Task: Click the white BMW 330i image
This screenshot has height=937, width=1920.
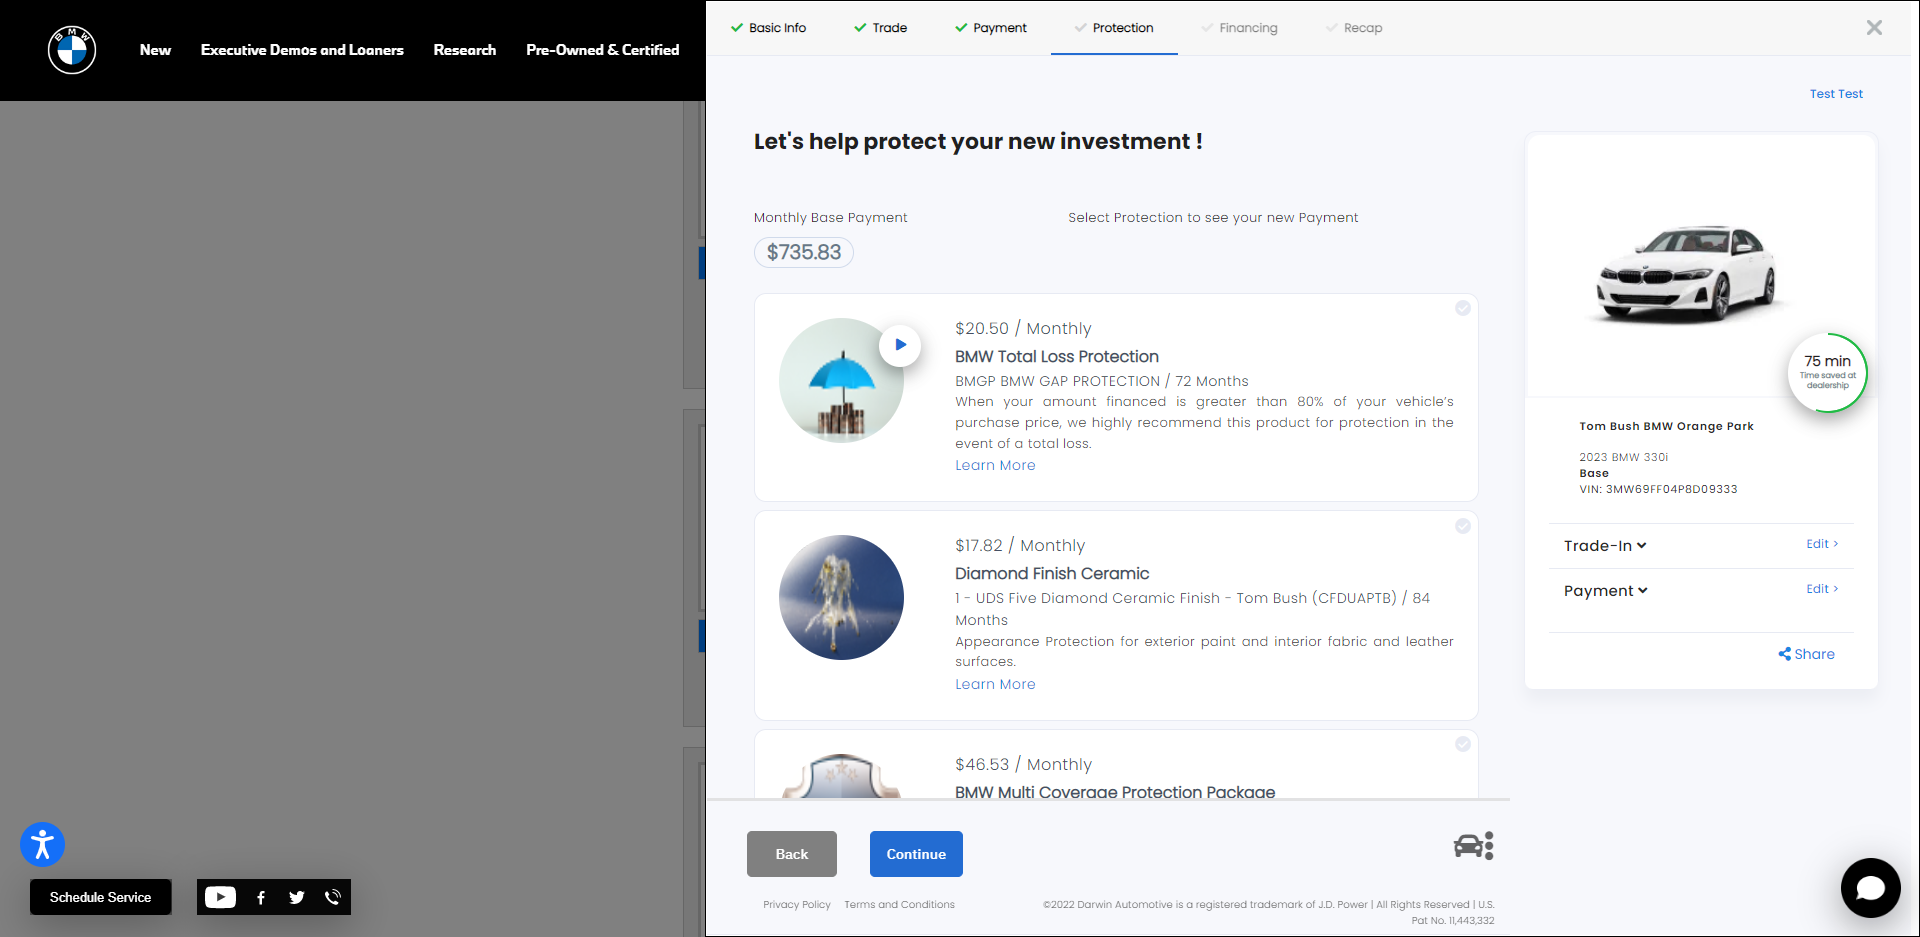Action: pos(1686,273)
